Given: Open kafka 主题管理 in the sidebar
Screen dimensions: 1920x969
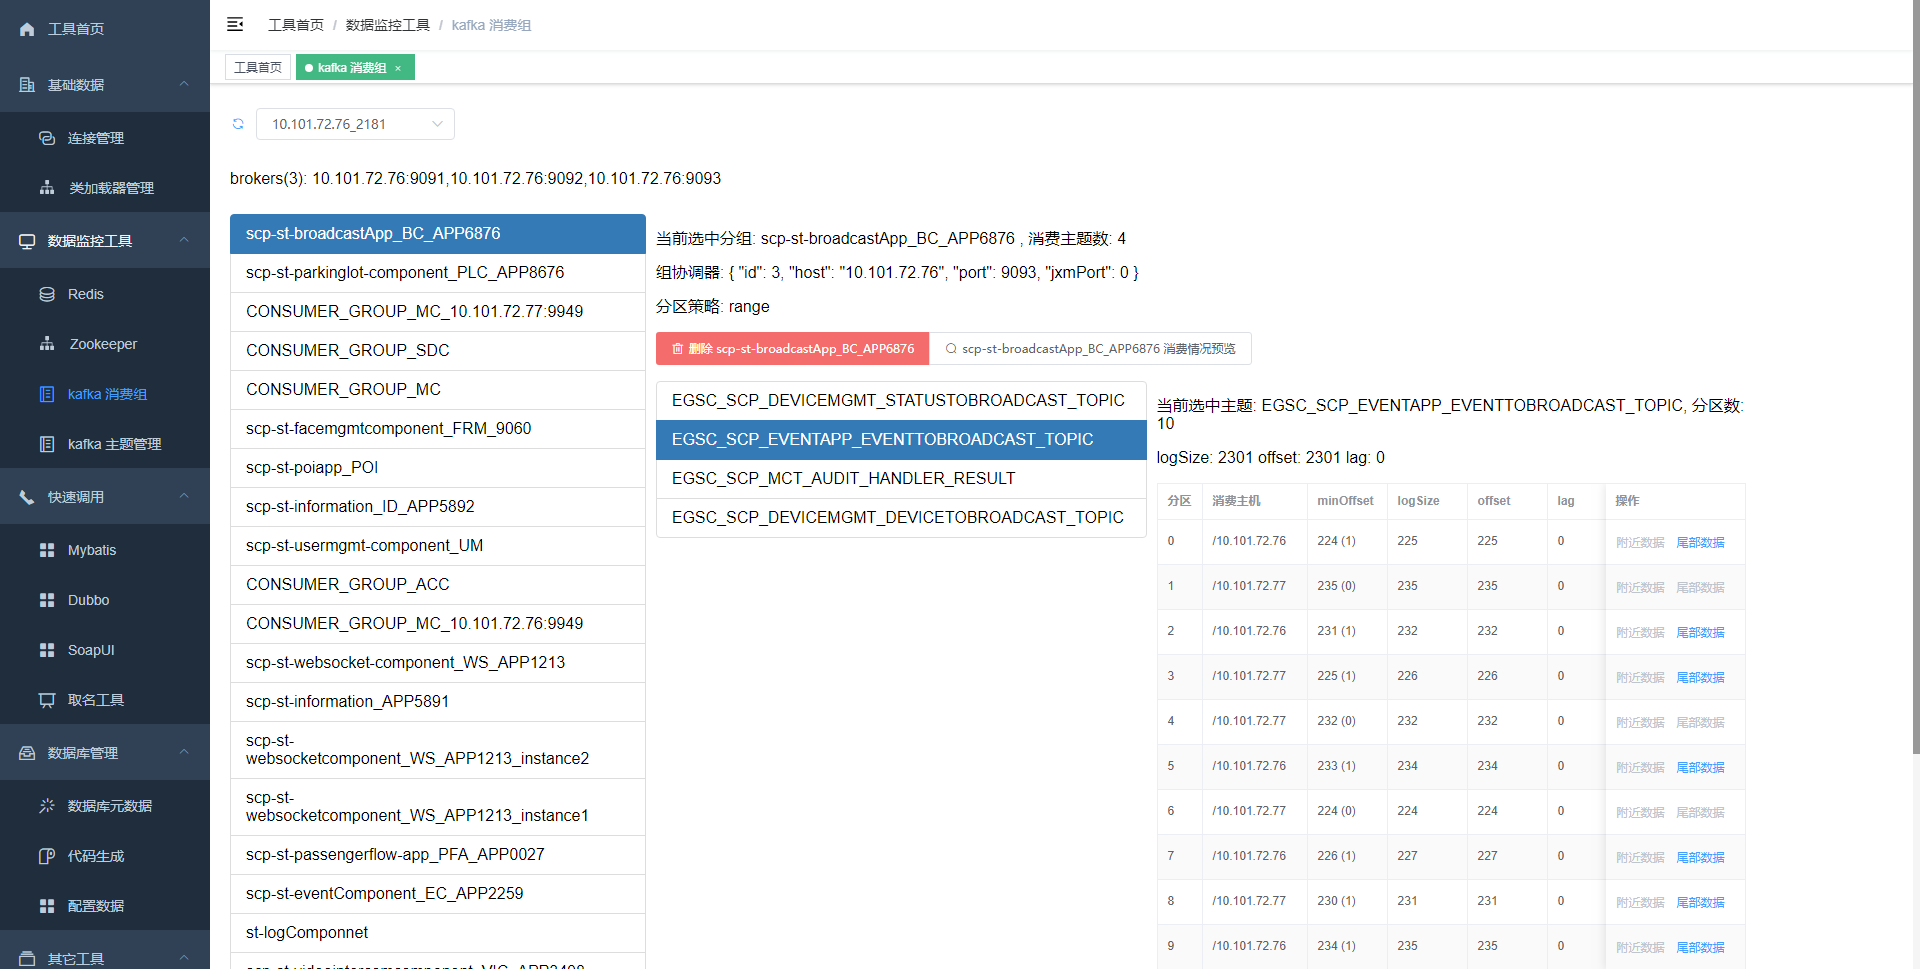Looking at the screenshot, I should click(105, 444).
